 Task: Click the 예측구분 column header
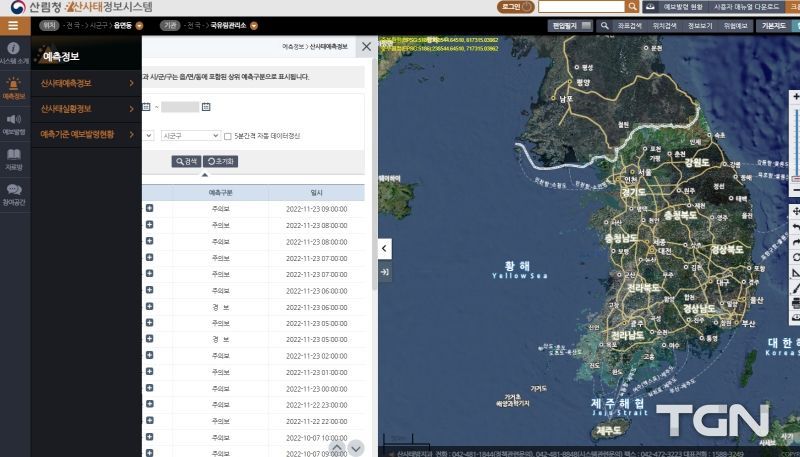coord(220,192)
